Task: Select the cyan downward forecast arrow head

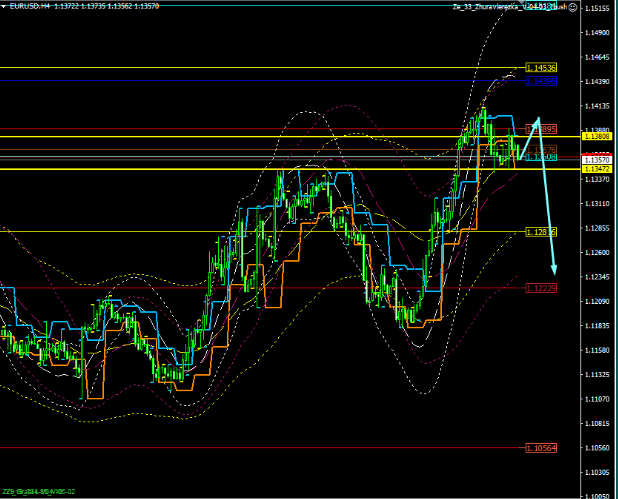Action: (x=553, y=270)
